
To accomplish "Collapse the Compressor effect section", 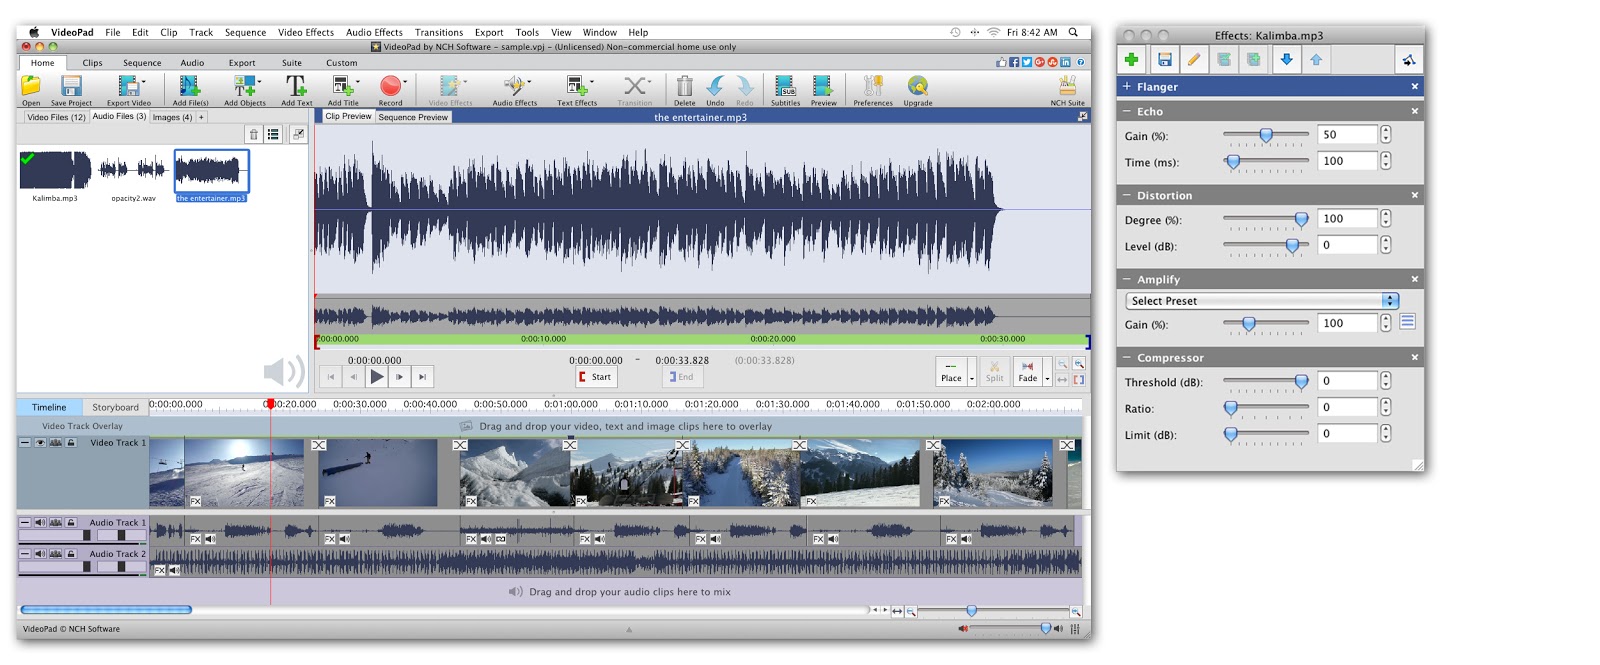I will pos(1127,358).
